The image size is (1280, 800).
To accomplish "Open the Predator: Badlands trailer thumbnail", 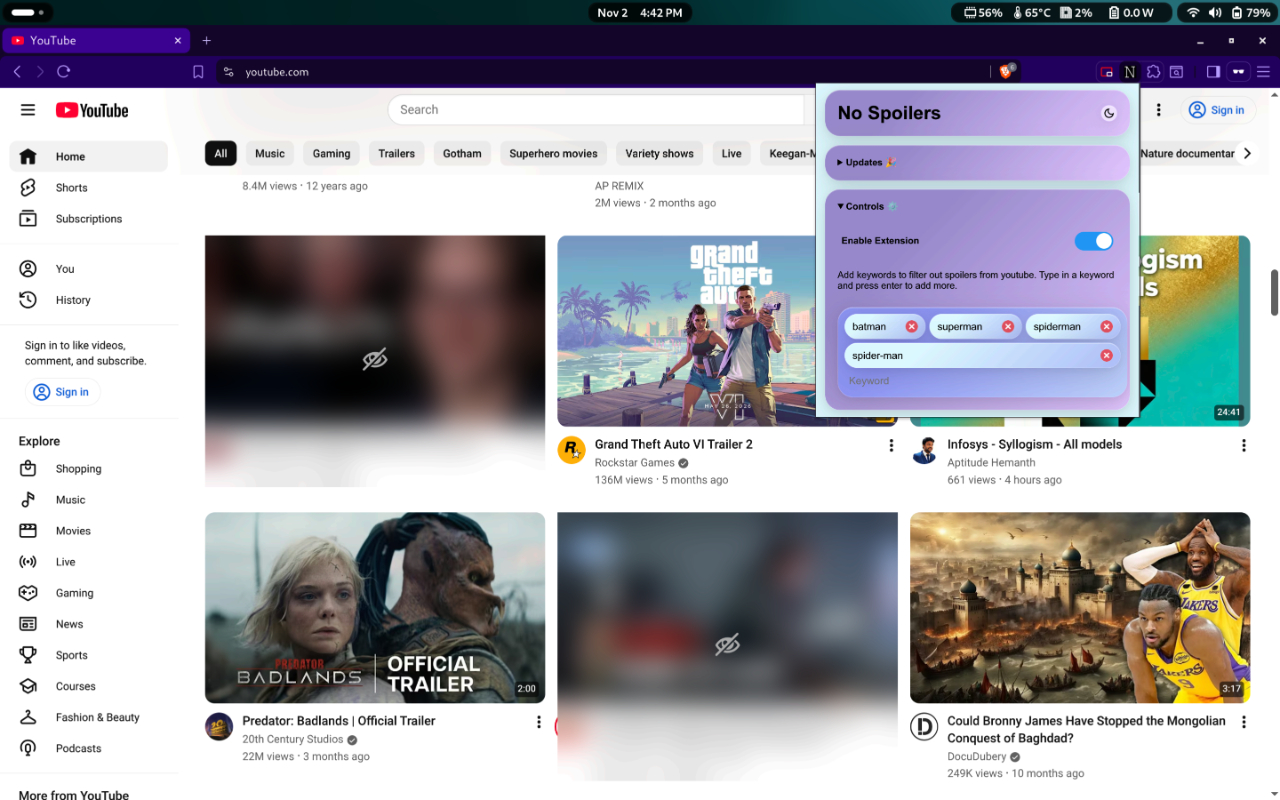I will (375, 608).
